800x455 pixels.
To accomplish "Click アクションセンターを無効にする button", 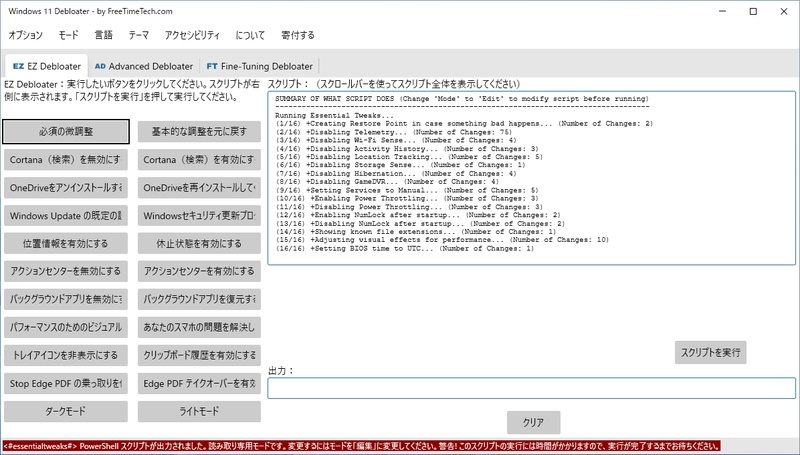I will pyautogui.click(x=66, y=271).
